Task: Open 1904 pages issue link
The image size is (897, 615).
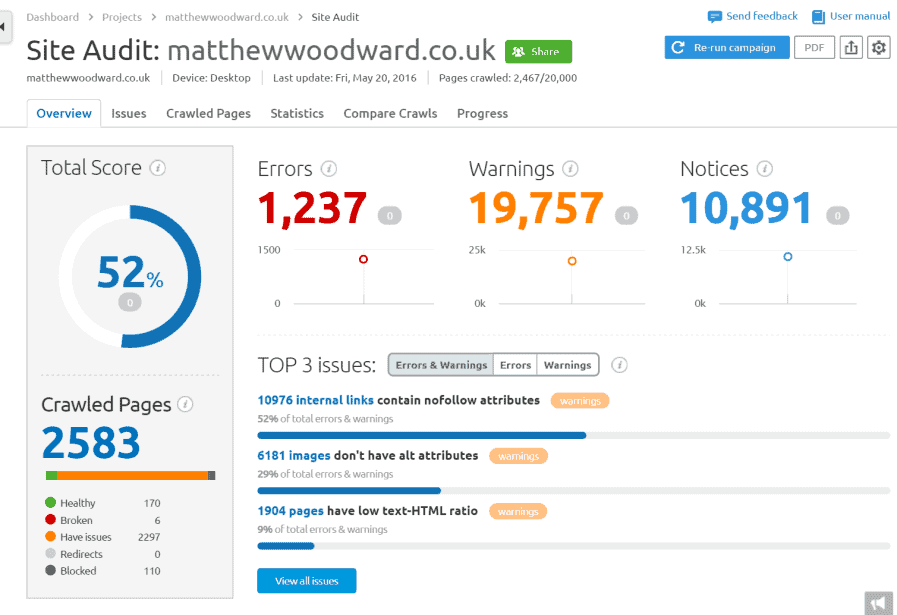Action: coord(291,511)
